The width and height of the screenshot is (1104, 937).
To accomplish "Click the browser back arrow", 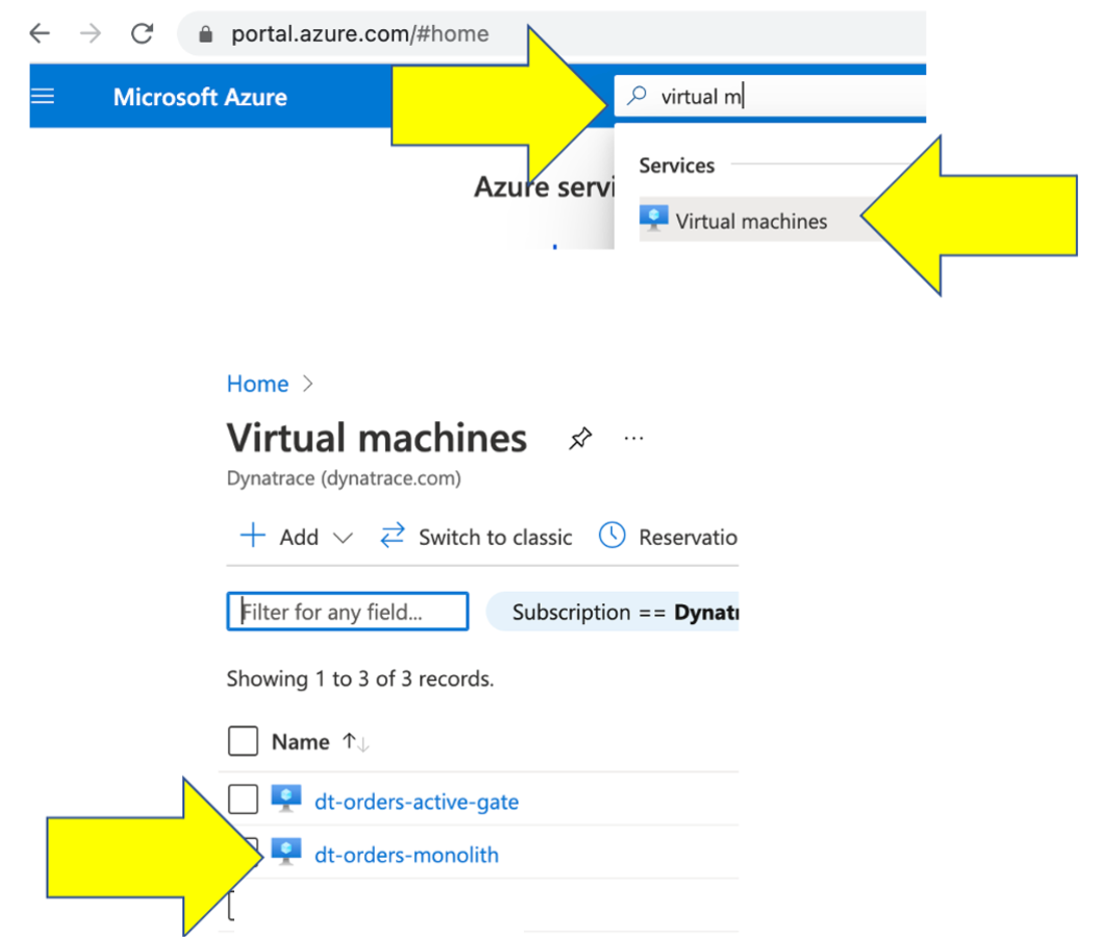I will point(40,34).
